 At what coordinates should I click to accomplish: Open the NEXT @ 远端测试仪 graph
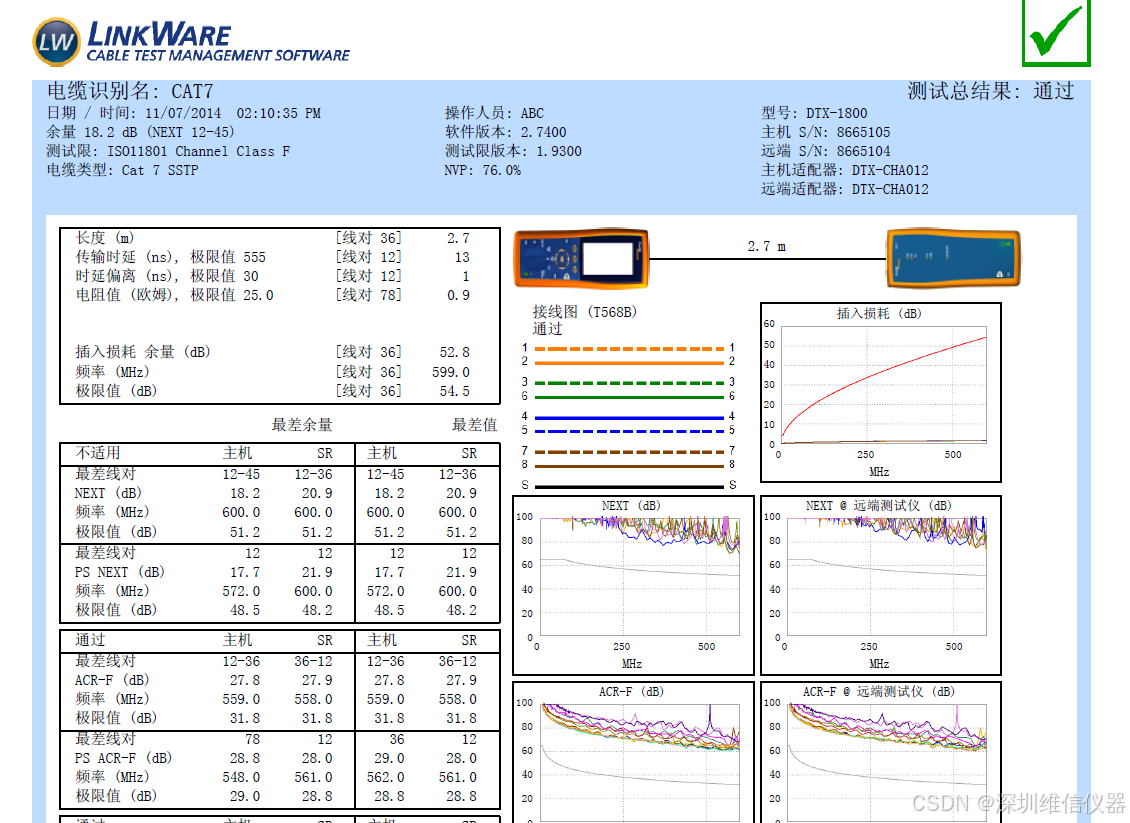tap(880, 585)
